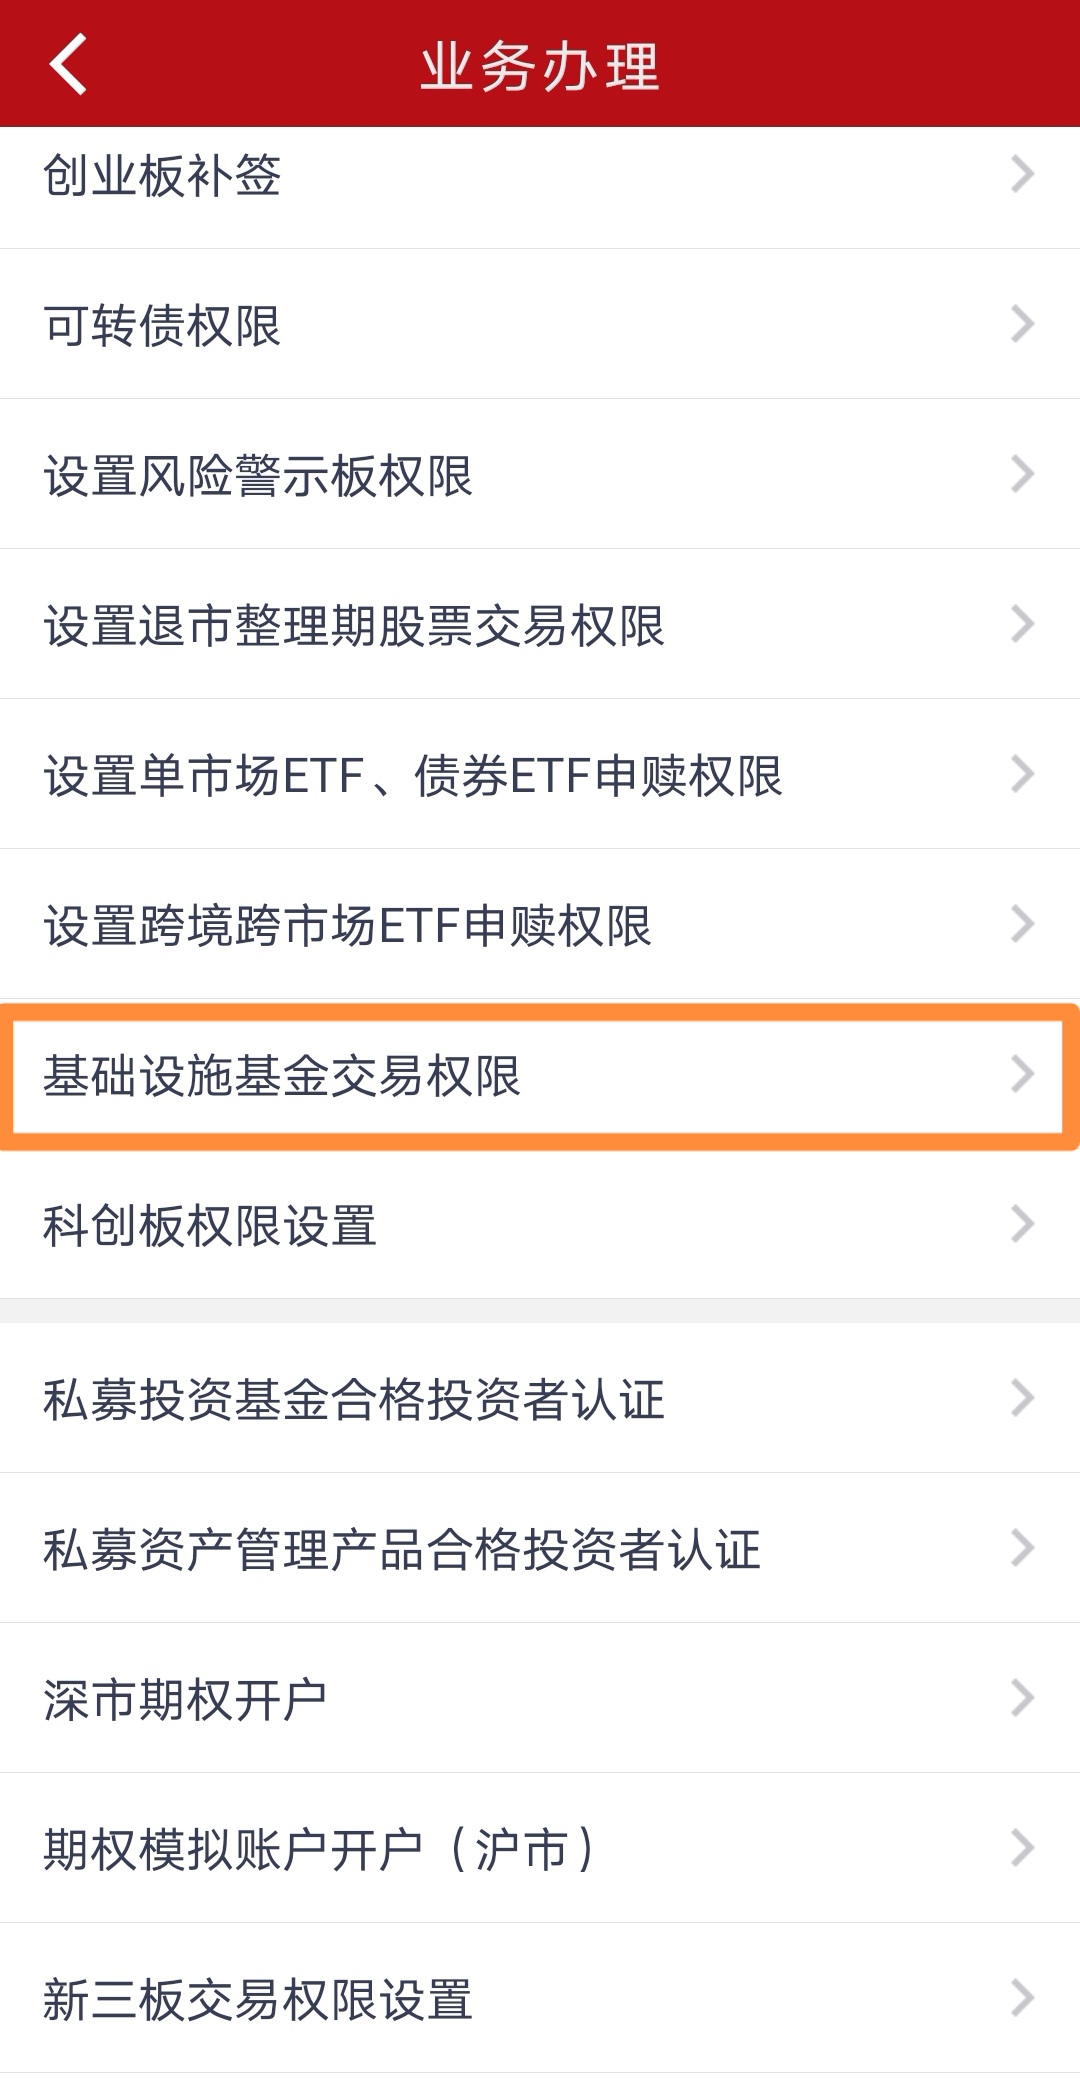This screenshot has width=1080, height=2089.
Task: Tap chevron icon beside 新三板交易权限设置
Action: (x=1022, y=1998)
